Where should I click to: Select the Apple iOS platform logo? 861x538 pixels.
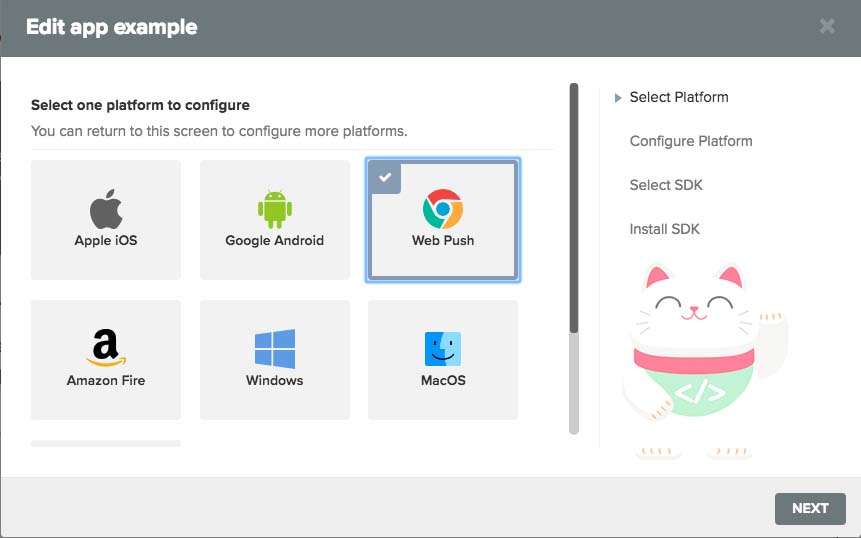[x=106, y=209]
